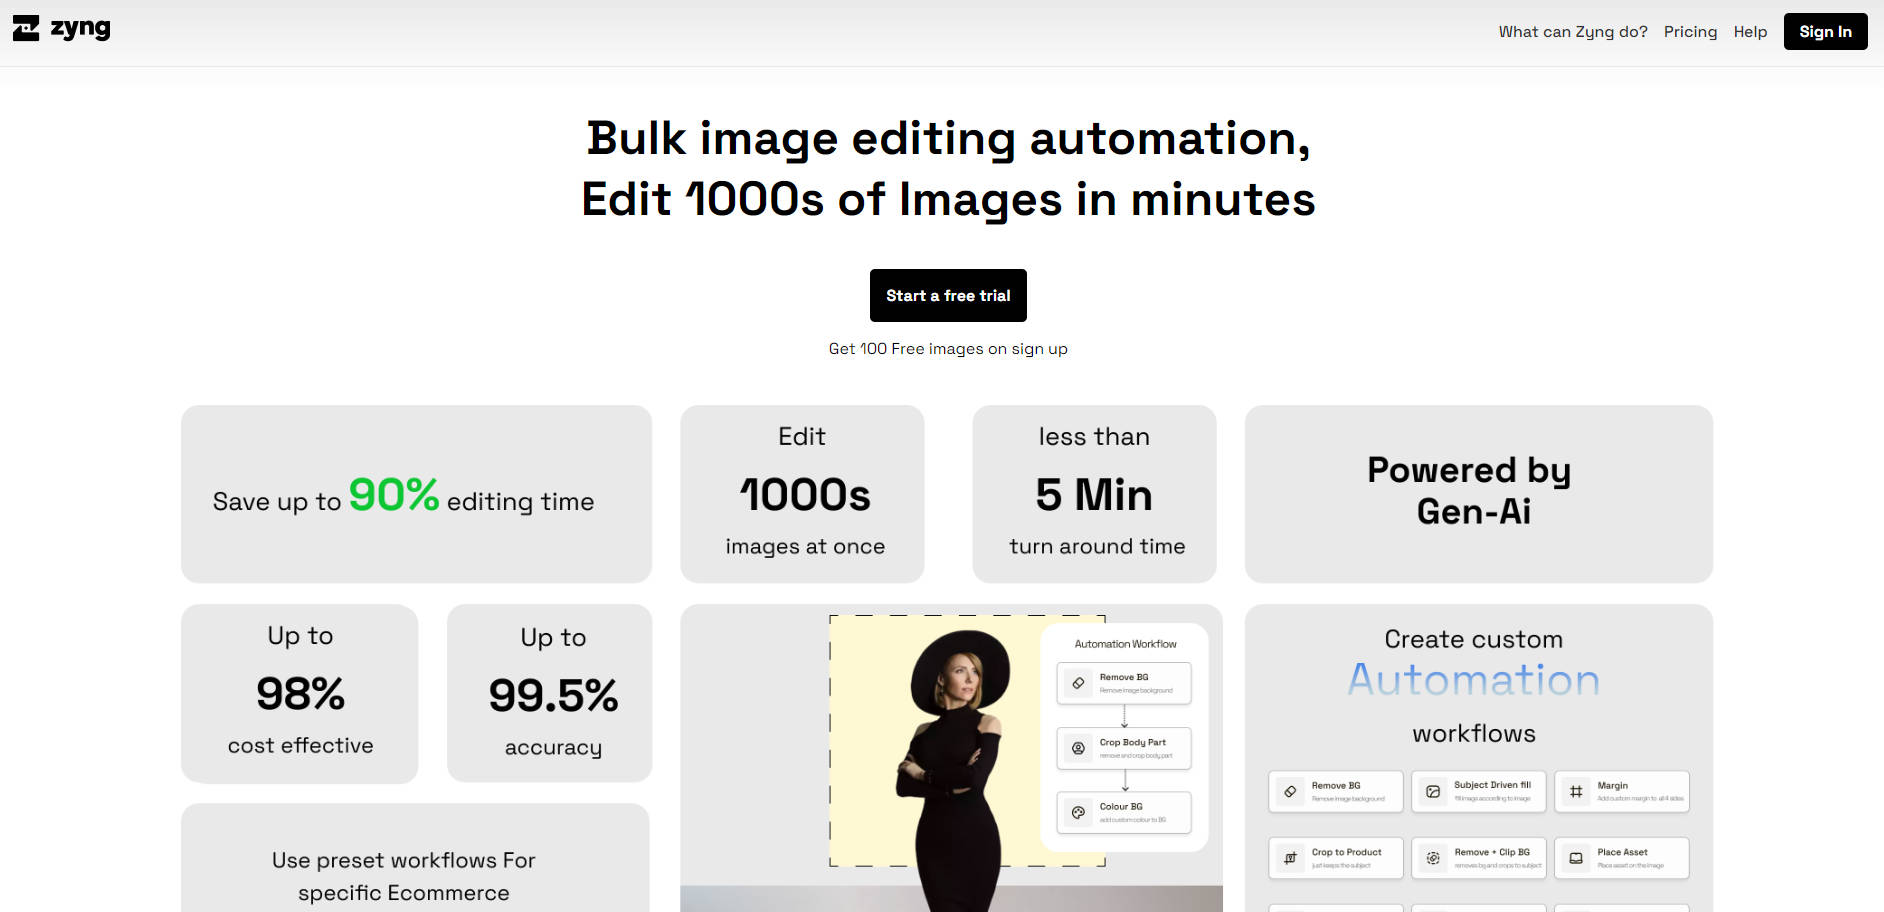Click the Sign In button
The image size is (1884, 912).
[1826, 31]
